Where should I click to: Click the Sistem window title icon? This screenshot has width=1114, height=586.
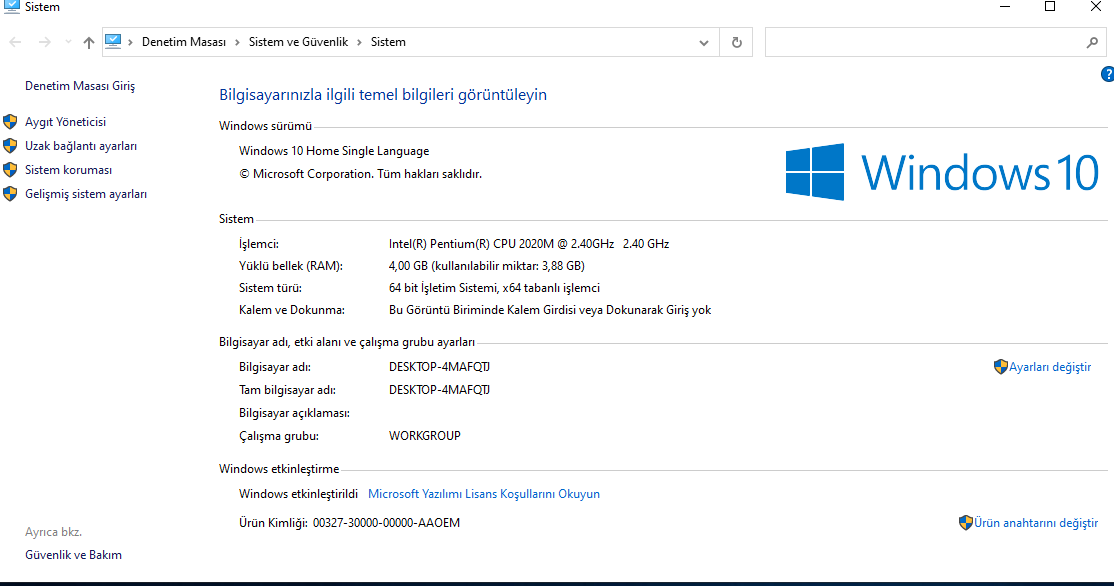pos(11,7)
